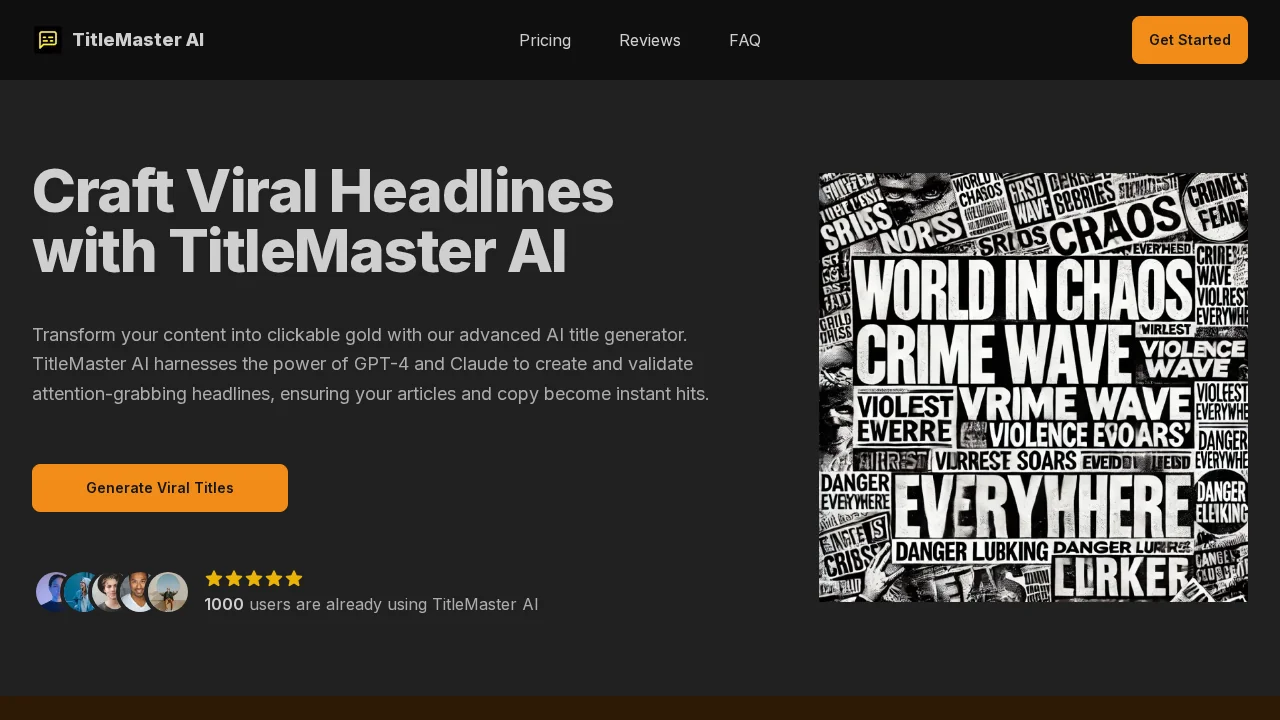The height and width of the screenshot is (720, 1280).
Task: Click the last star in the rating
Action: click(294, 579)
